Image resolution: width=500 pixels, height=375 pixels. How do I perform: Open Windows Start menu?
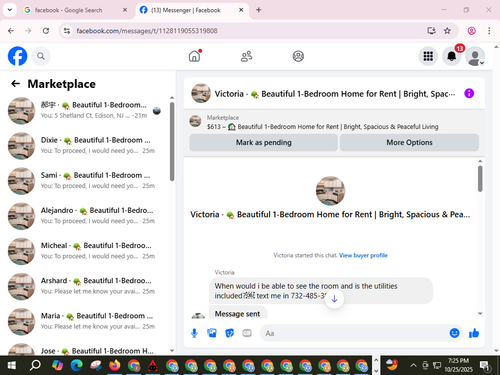coord(12,366)
